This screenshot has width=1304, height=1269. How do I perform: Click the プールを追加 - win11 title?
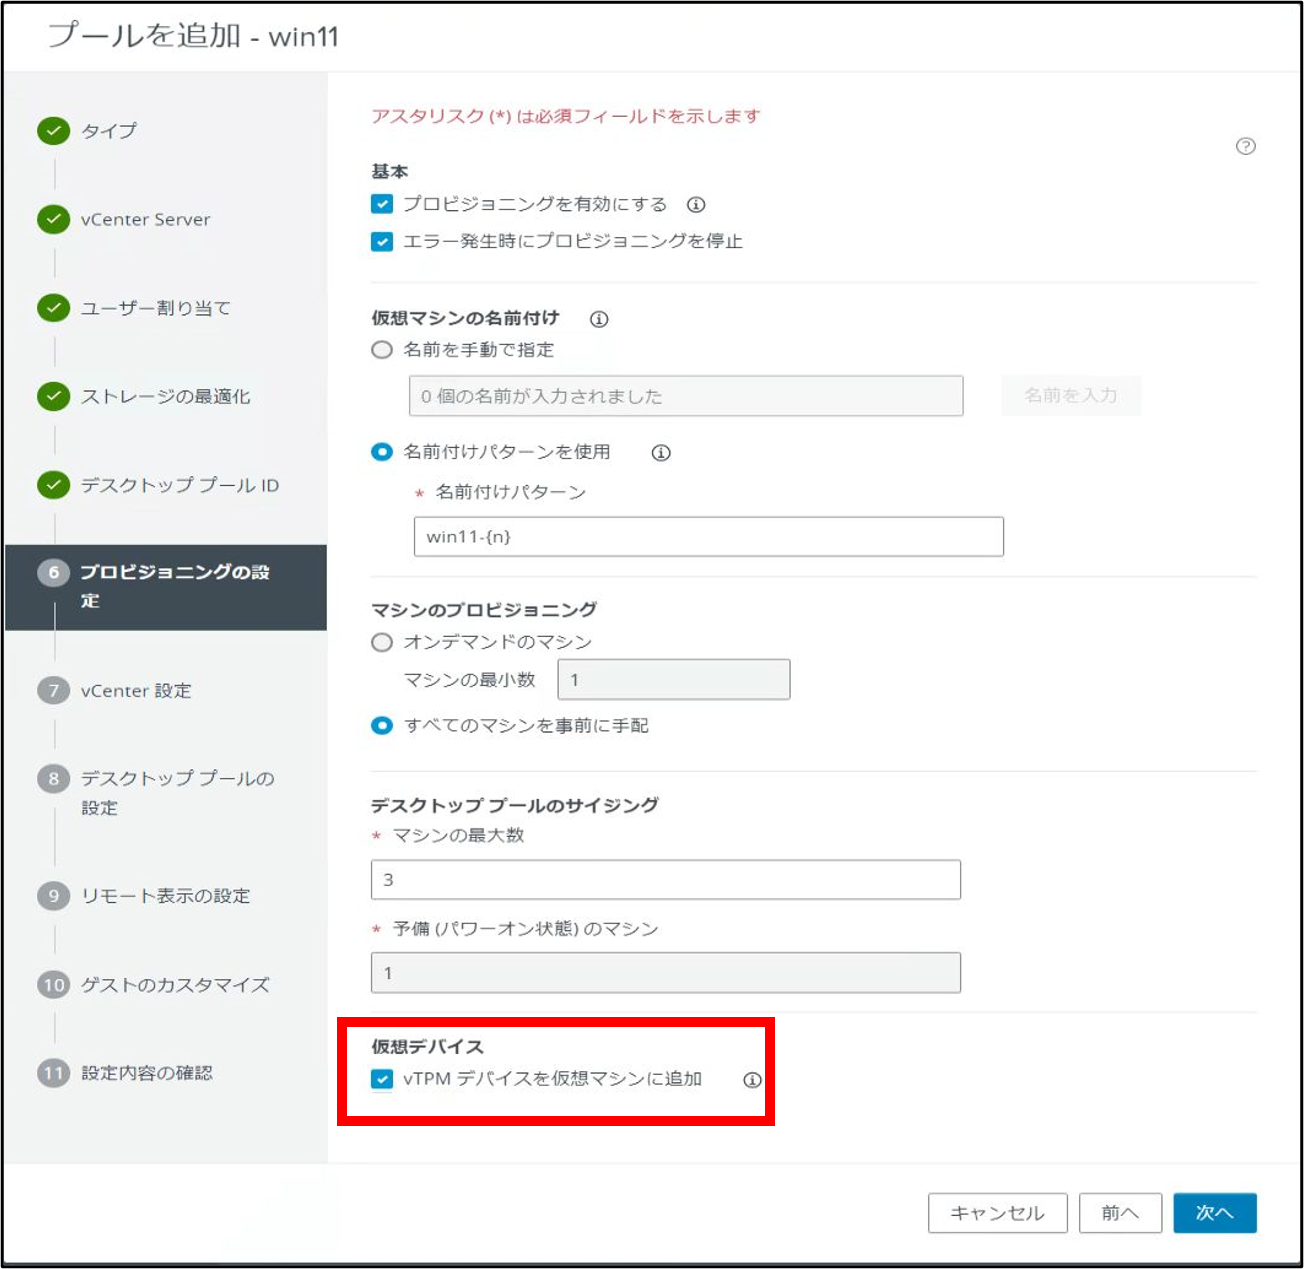(194, 36)
